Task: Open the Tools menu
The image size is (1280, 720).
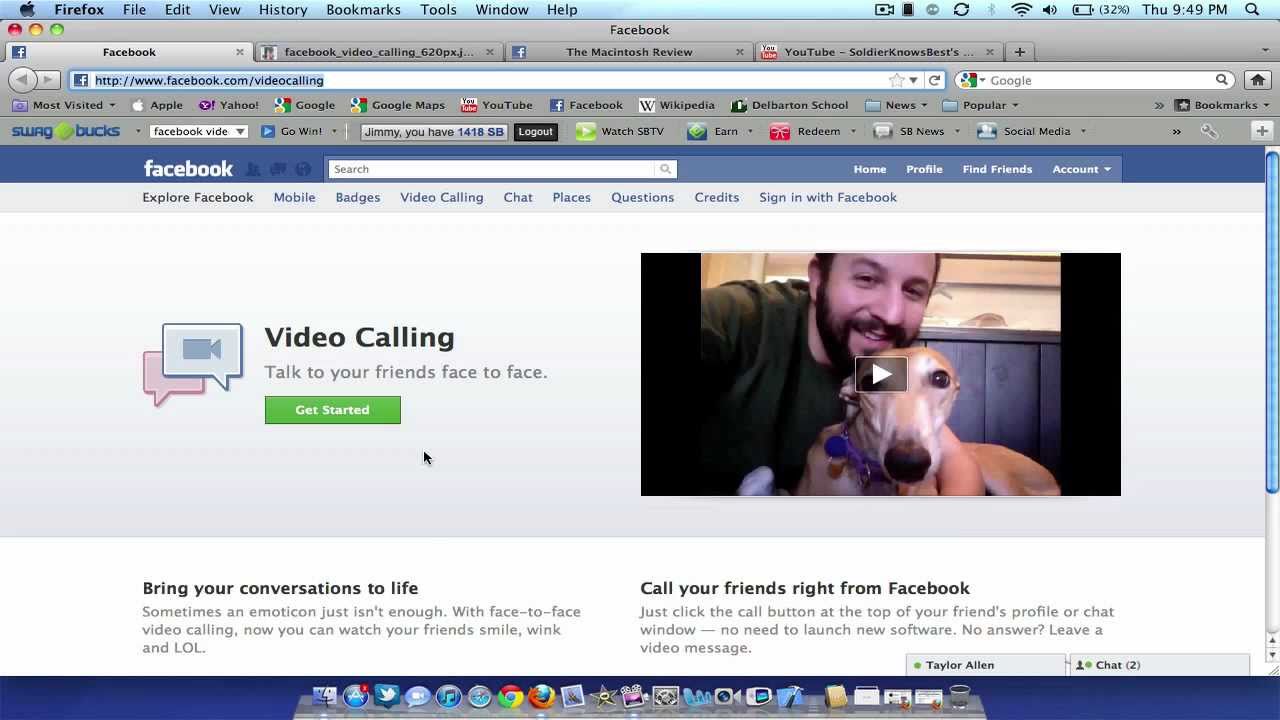Action: click(438, 9)
